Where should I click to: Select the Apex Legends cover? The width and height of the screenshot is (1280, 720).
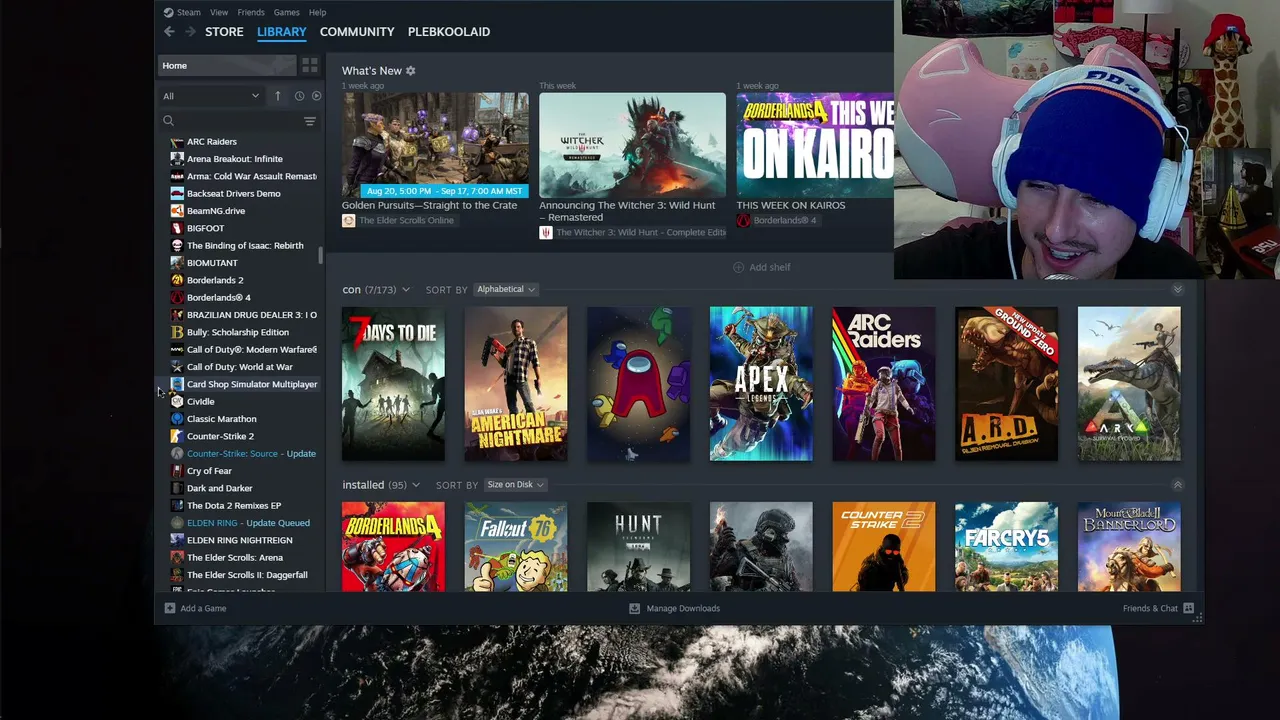coord(761,384)
